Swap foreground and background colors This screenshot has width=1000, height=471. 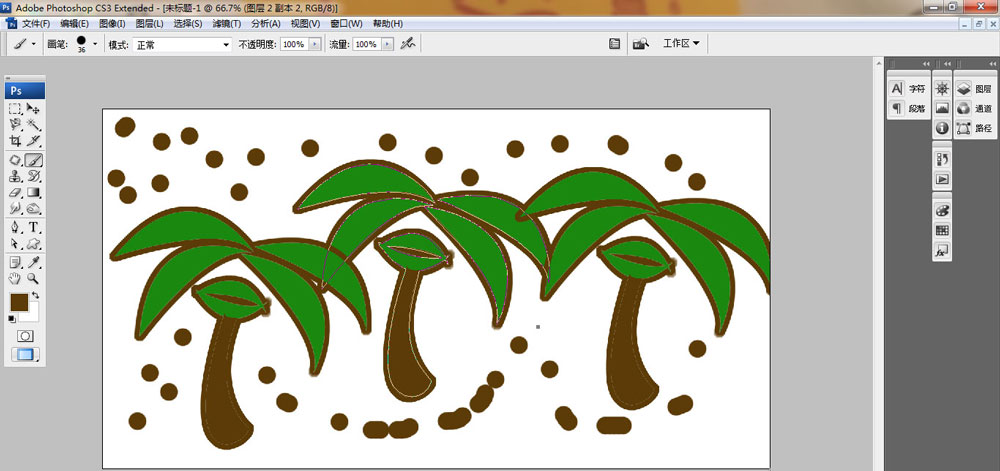[x=36, y=297]
